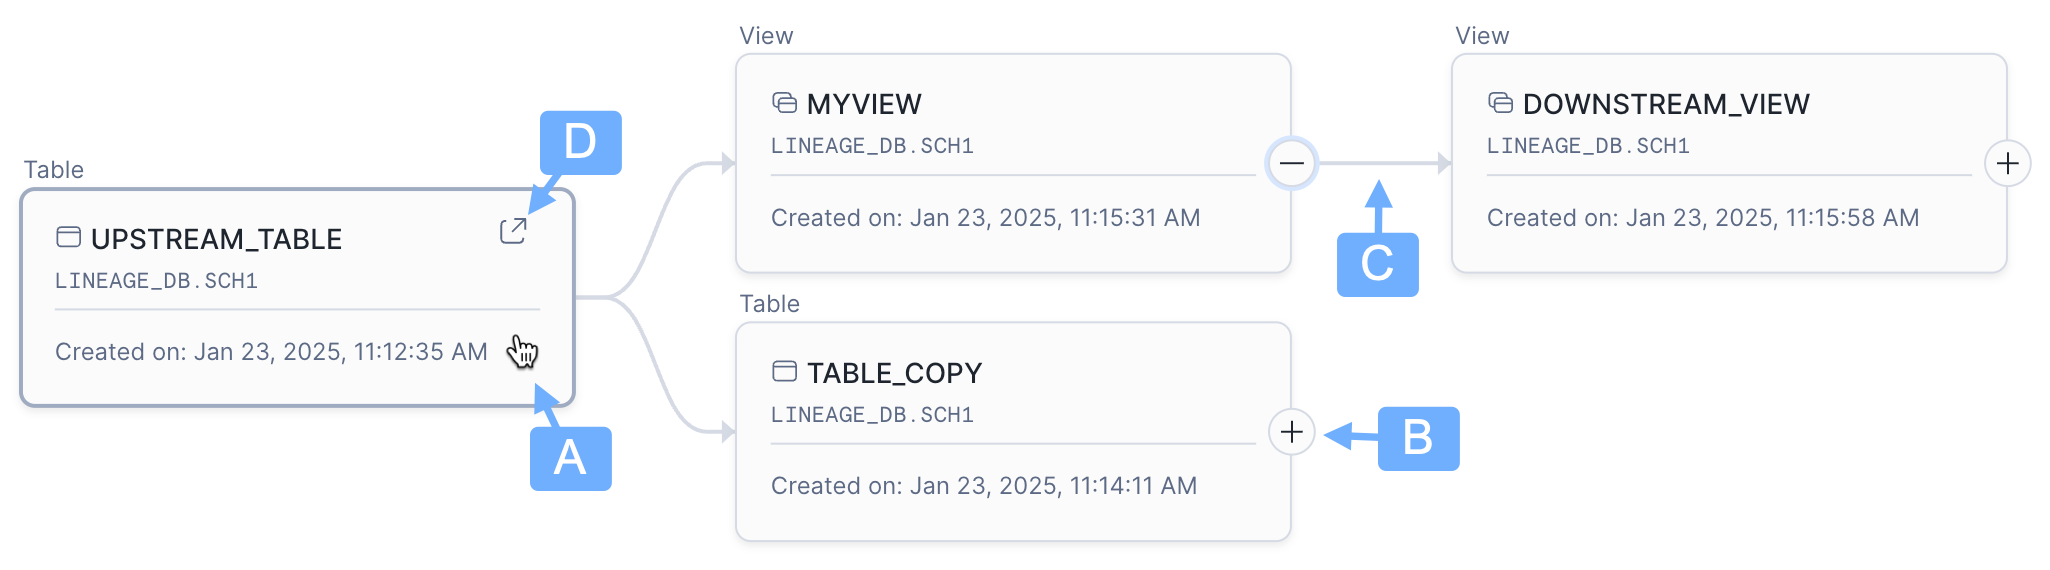Viewport: 2050px width, 570px height.
Task: Click the blue callout marker B
Action: coord(1418,438)
